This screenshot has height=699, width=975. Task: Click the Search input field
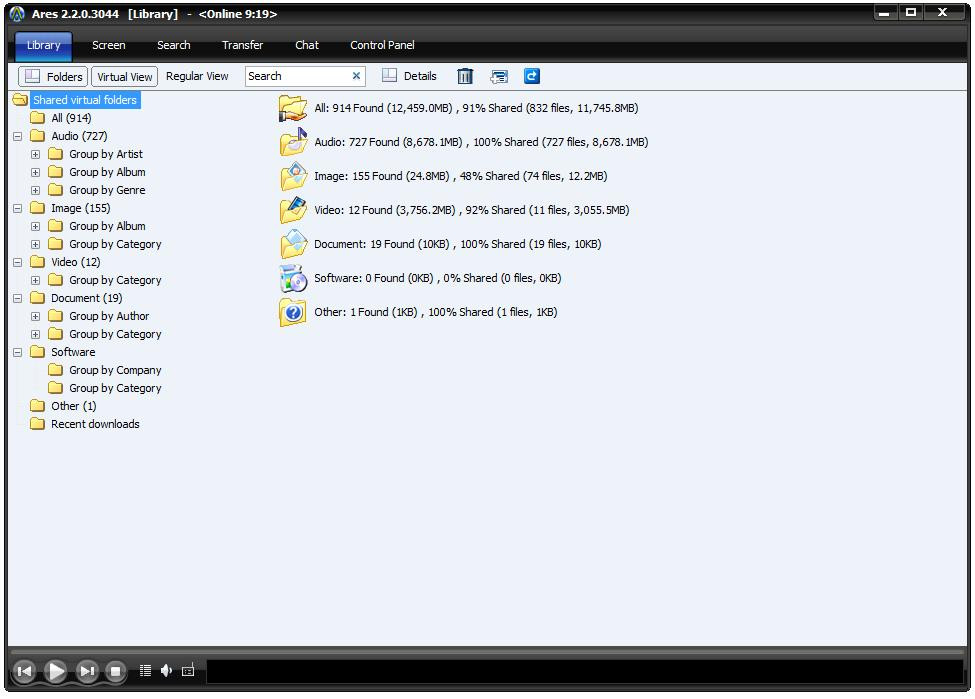[x=296, y=76]
